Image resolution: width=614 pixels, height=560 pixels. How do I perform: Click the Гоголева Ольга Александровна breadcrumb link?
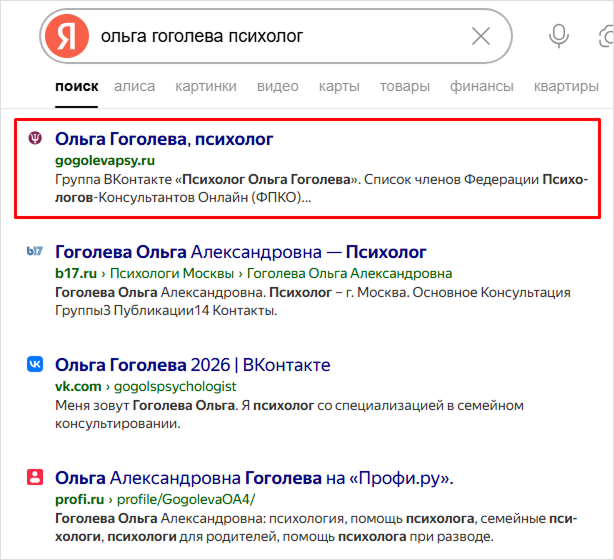point(349,273)
